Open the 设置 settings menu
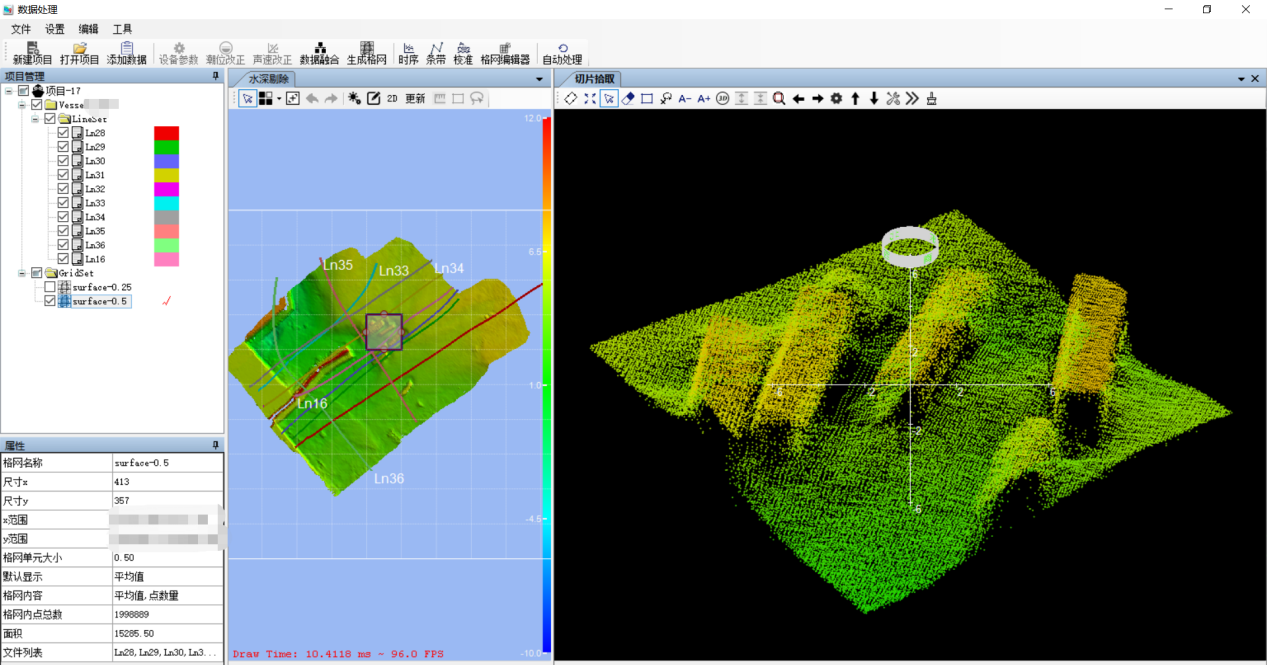Screen dimensions: 1267x665 54,29
